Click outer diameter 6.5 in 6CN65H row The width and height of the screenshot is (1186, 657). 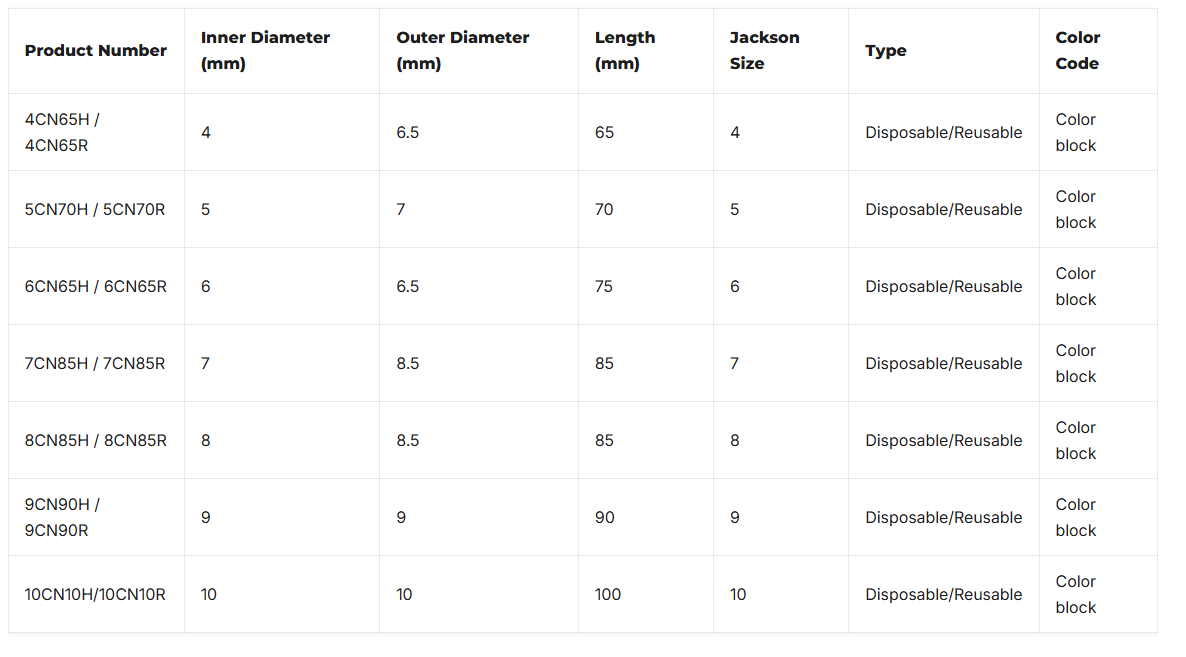(x=408, y=287)
